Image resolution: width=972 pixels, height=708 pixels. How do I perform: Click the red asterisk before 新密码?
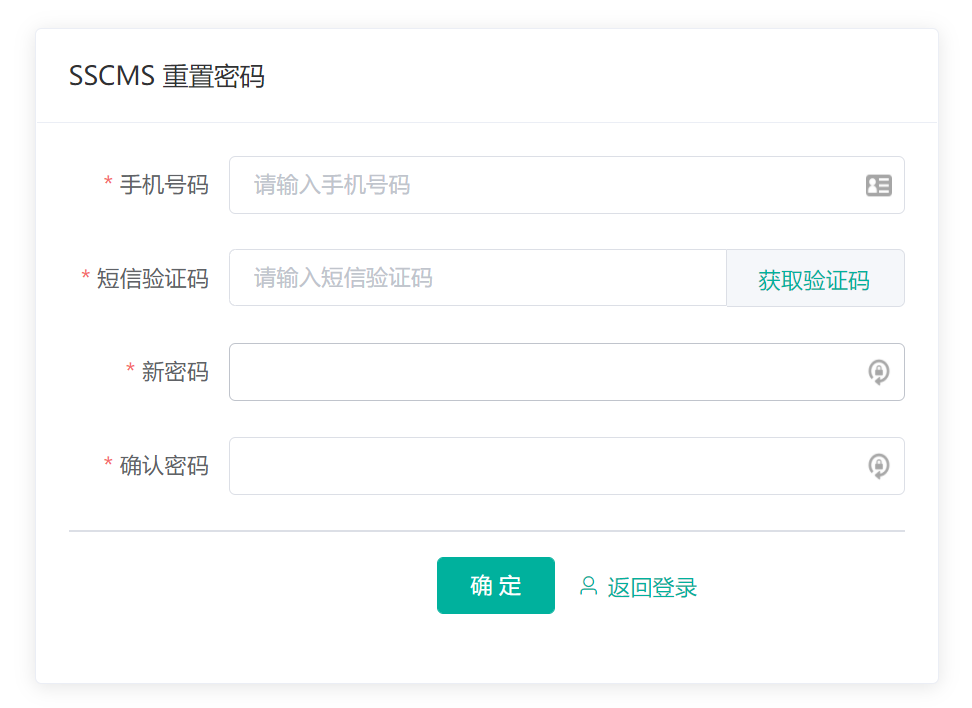click(x=130, y=371)
